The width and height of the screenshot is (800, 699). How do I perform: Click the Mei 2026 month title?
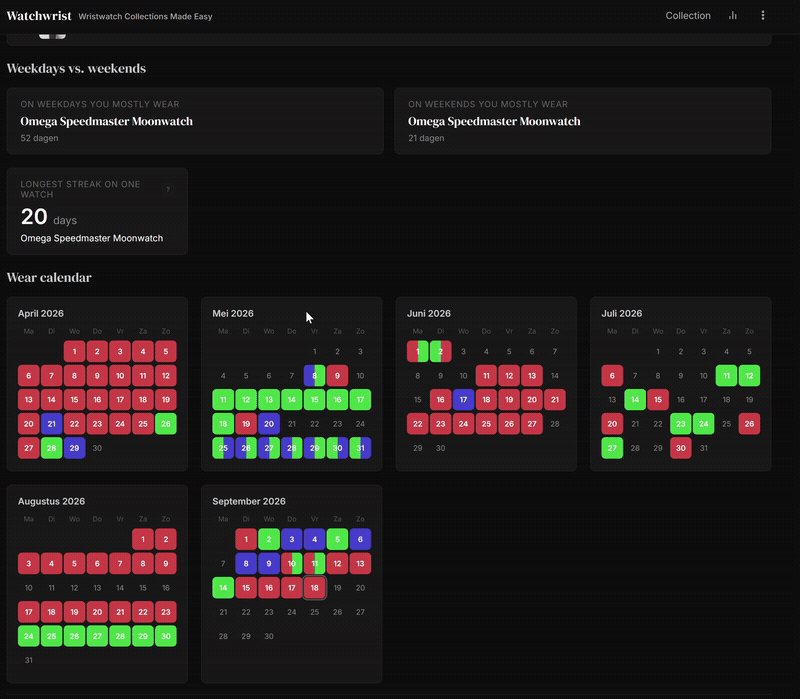pyautogui.click(x=233, y=313)
